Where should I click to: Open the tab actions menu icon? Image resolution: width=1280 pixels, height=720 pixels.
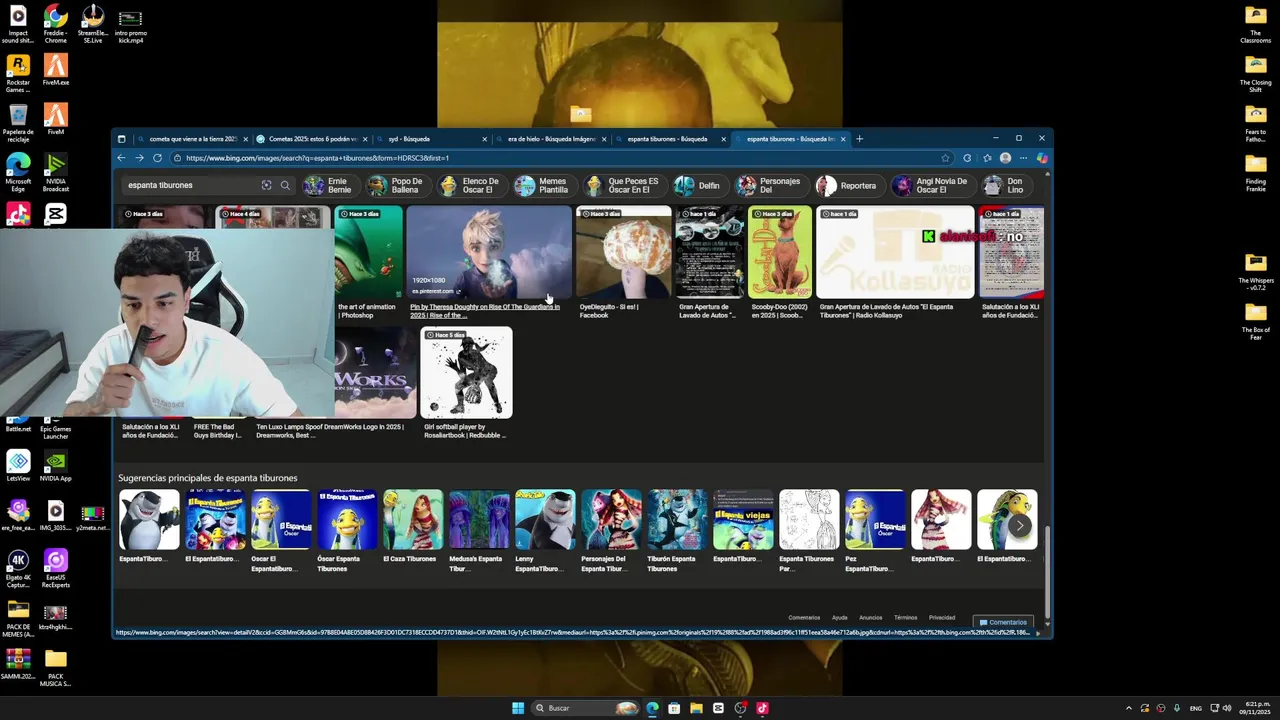121,139
